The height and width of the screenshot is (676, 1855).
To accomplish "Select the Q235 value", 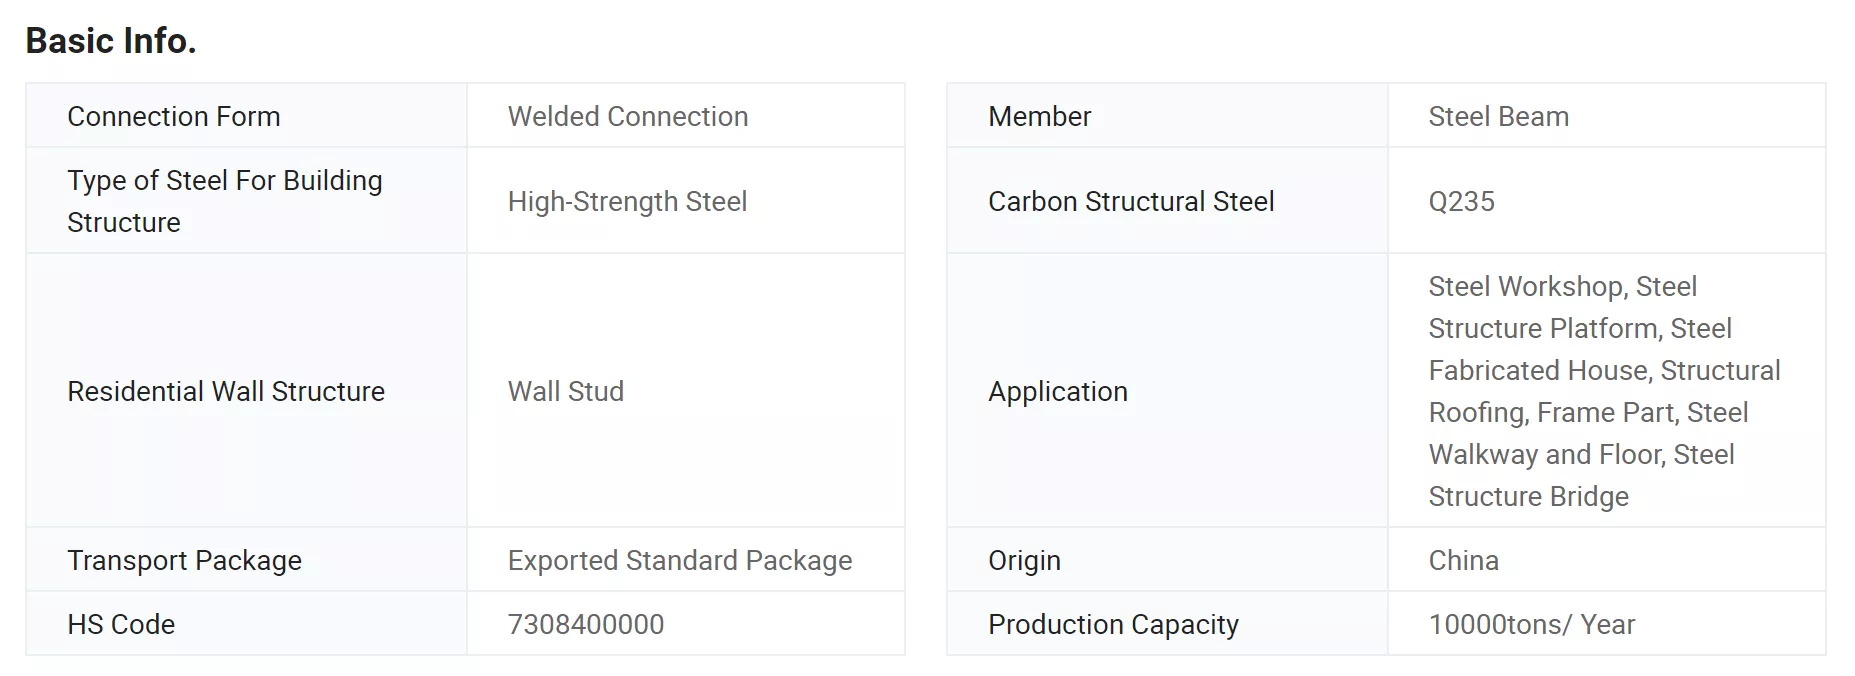I will [1461, 201].
